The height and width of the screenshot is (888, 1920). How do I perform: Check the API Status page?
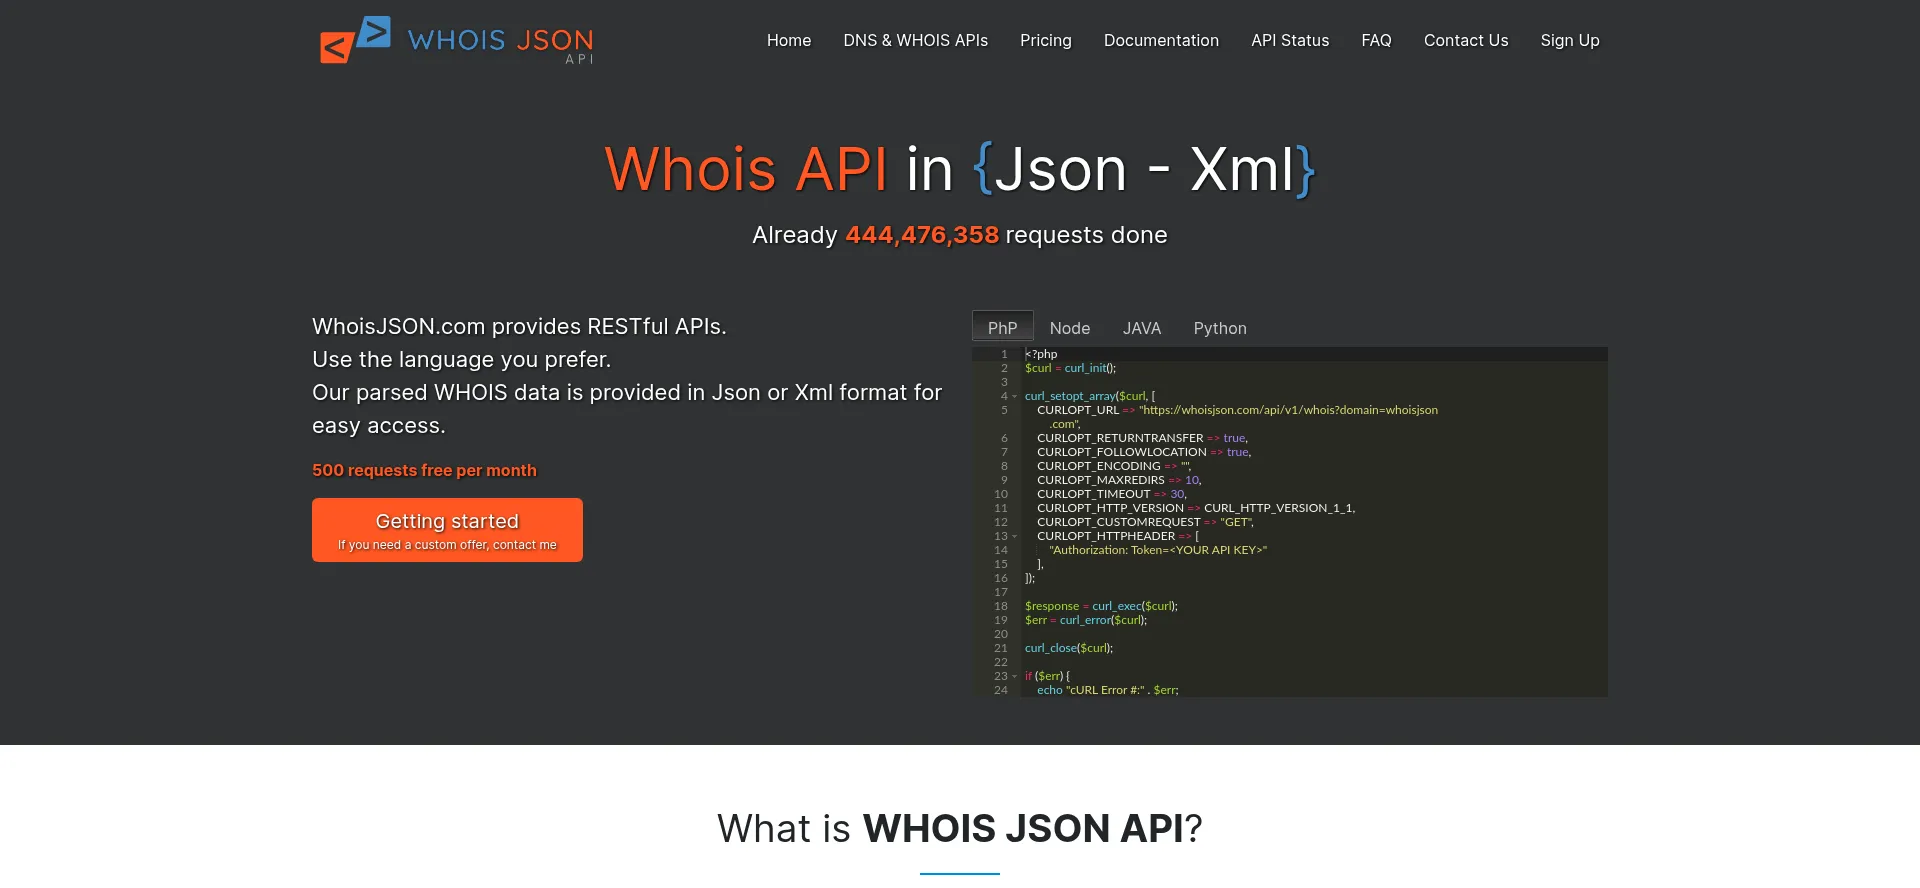pyautogui.click(x=1290, y=40)
